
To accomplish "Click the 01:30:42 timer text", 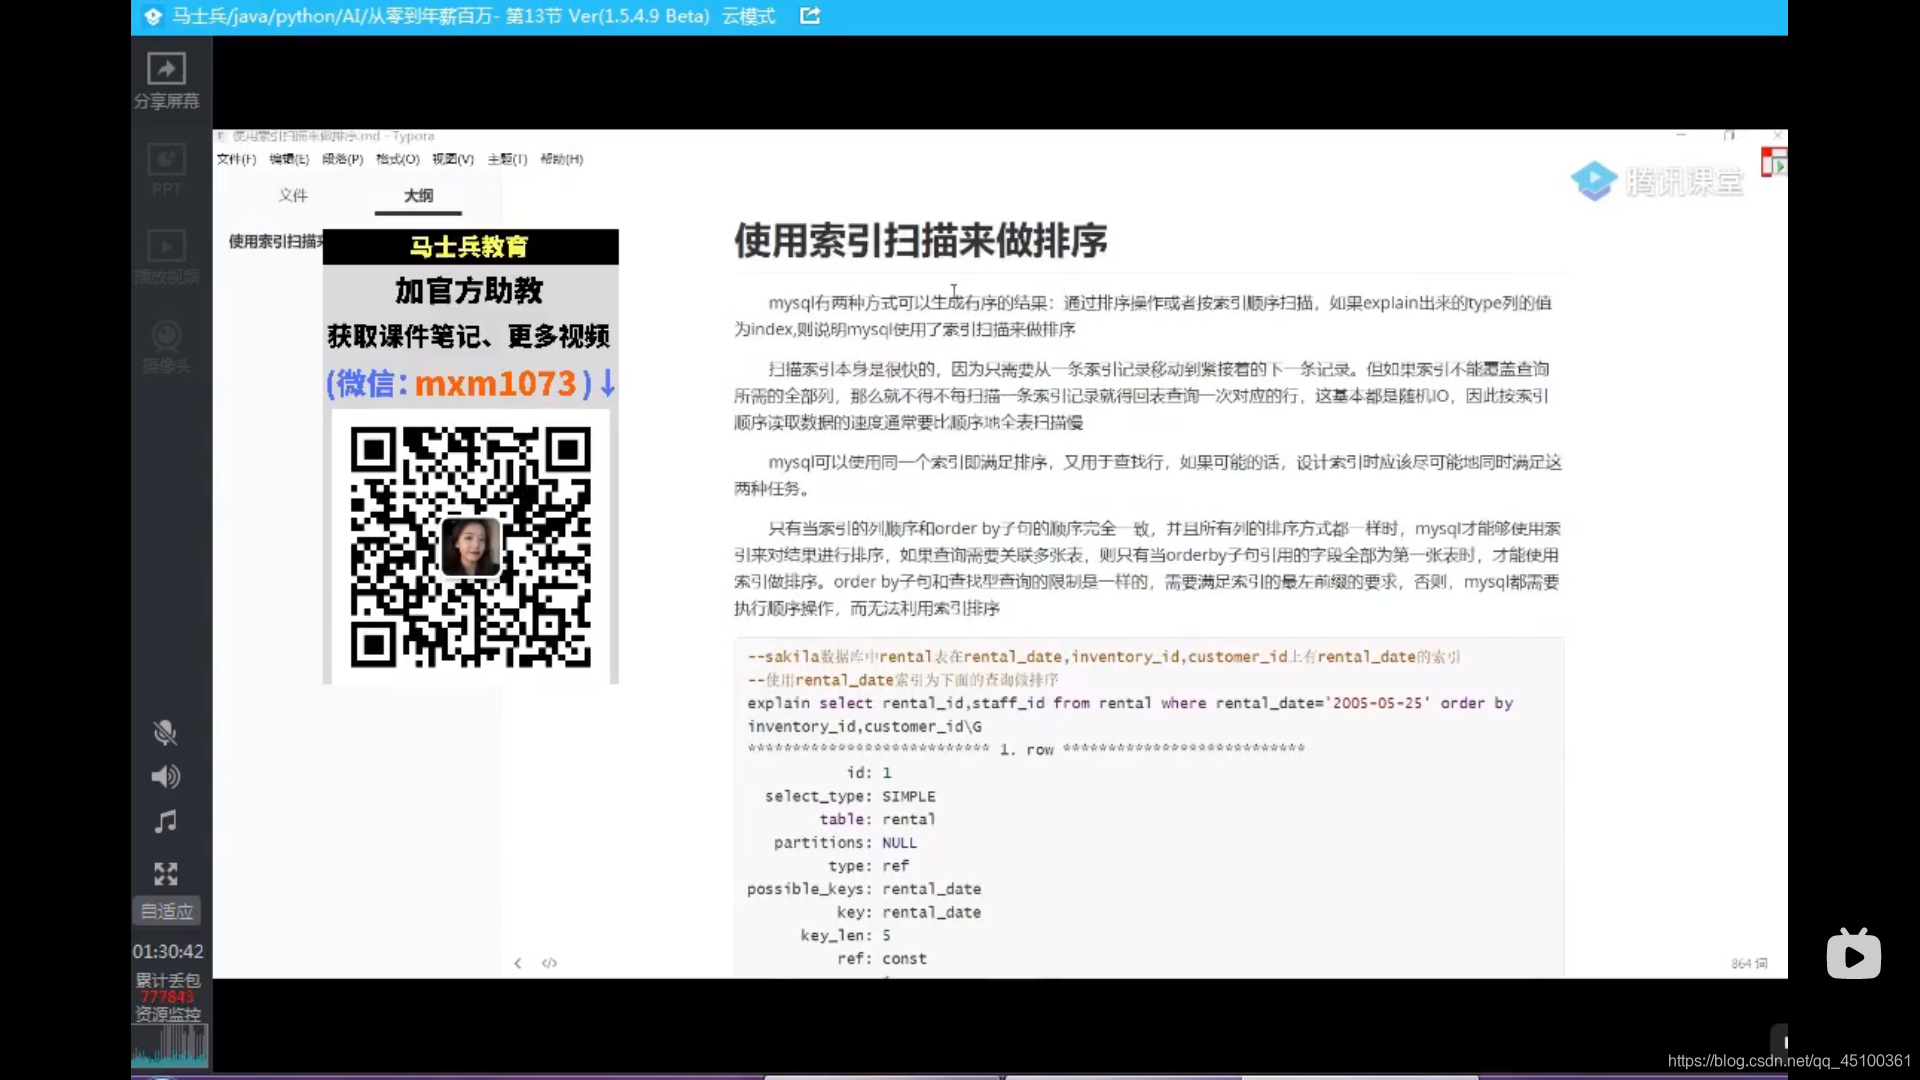I will click(x=168, y=952).
